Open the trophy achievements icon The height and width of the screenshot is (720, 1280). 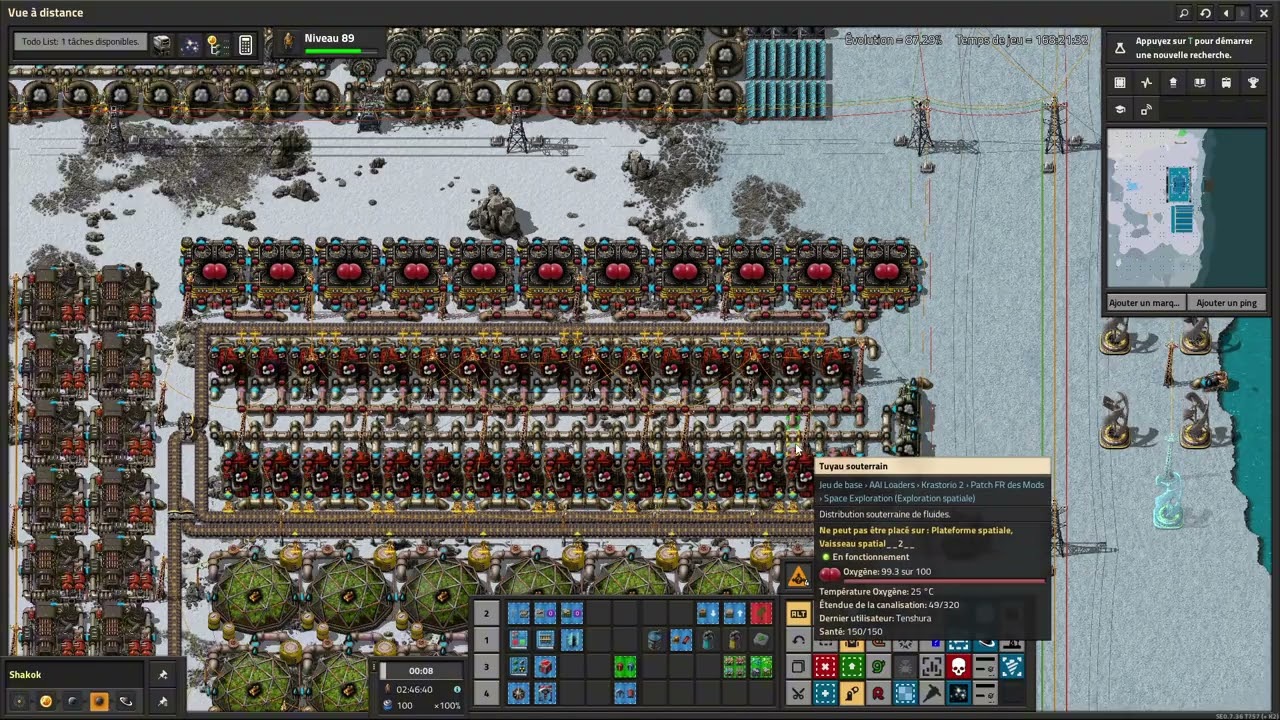[1253, 82]
